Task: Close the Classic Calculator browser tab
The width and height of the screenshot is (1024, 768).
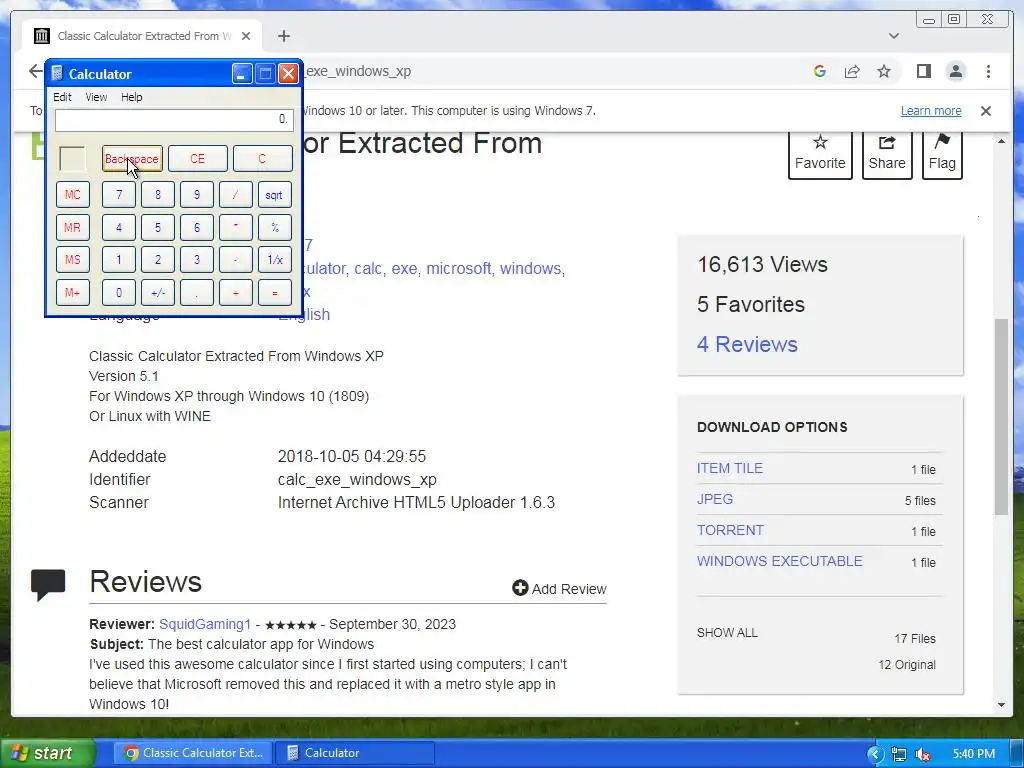Action: (x=246, y=36)
